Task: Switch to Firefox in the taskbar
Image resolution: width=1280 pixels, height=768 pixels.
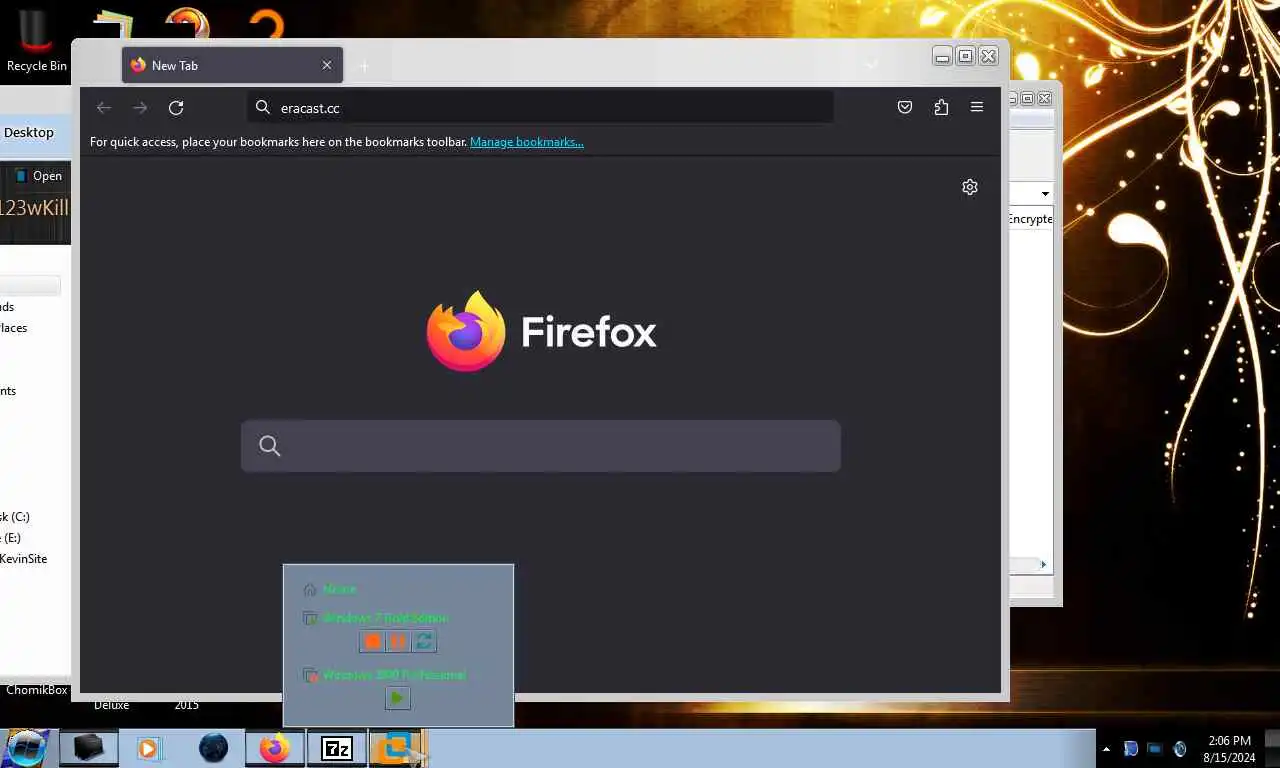Action: click(x=275, y=748)
